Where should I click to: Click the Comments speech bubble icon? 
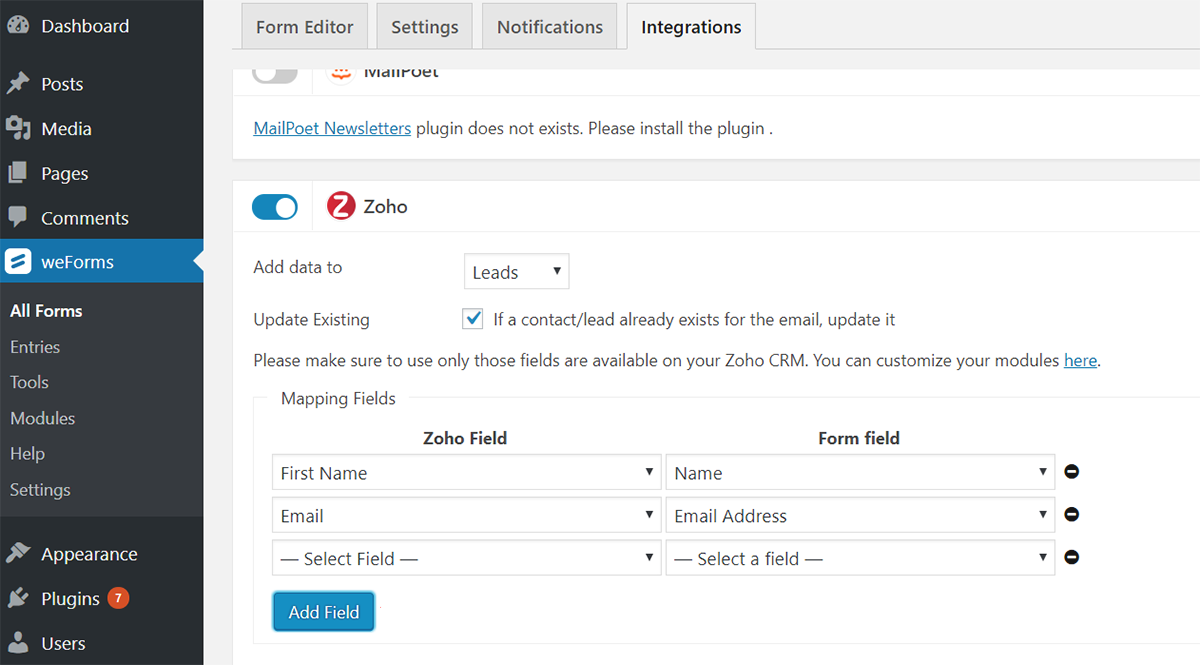(x=18, y=217)
